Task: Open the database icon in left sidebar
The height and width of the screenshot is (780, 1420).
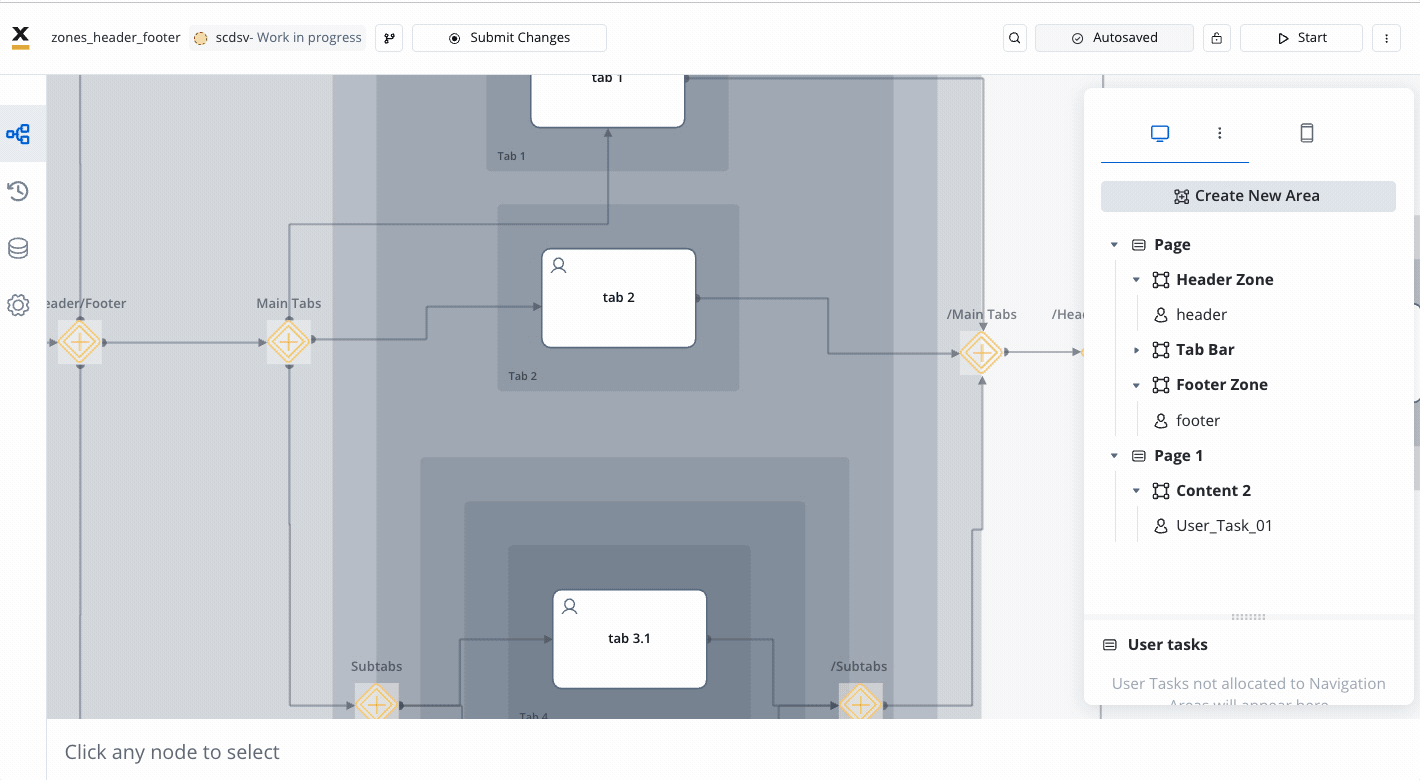Action: [18, 248]
